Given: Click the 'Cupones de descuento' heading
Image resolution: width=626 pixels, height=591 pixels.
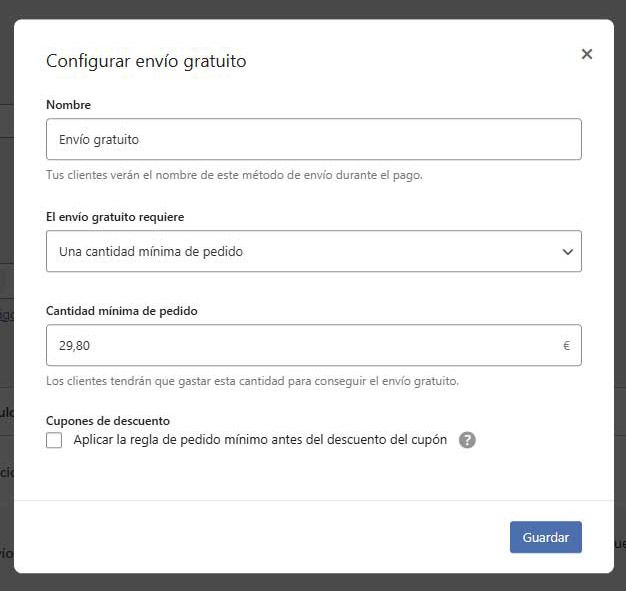Looking at the screenshot, I should pos(108,421).
